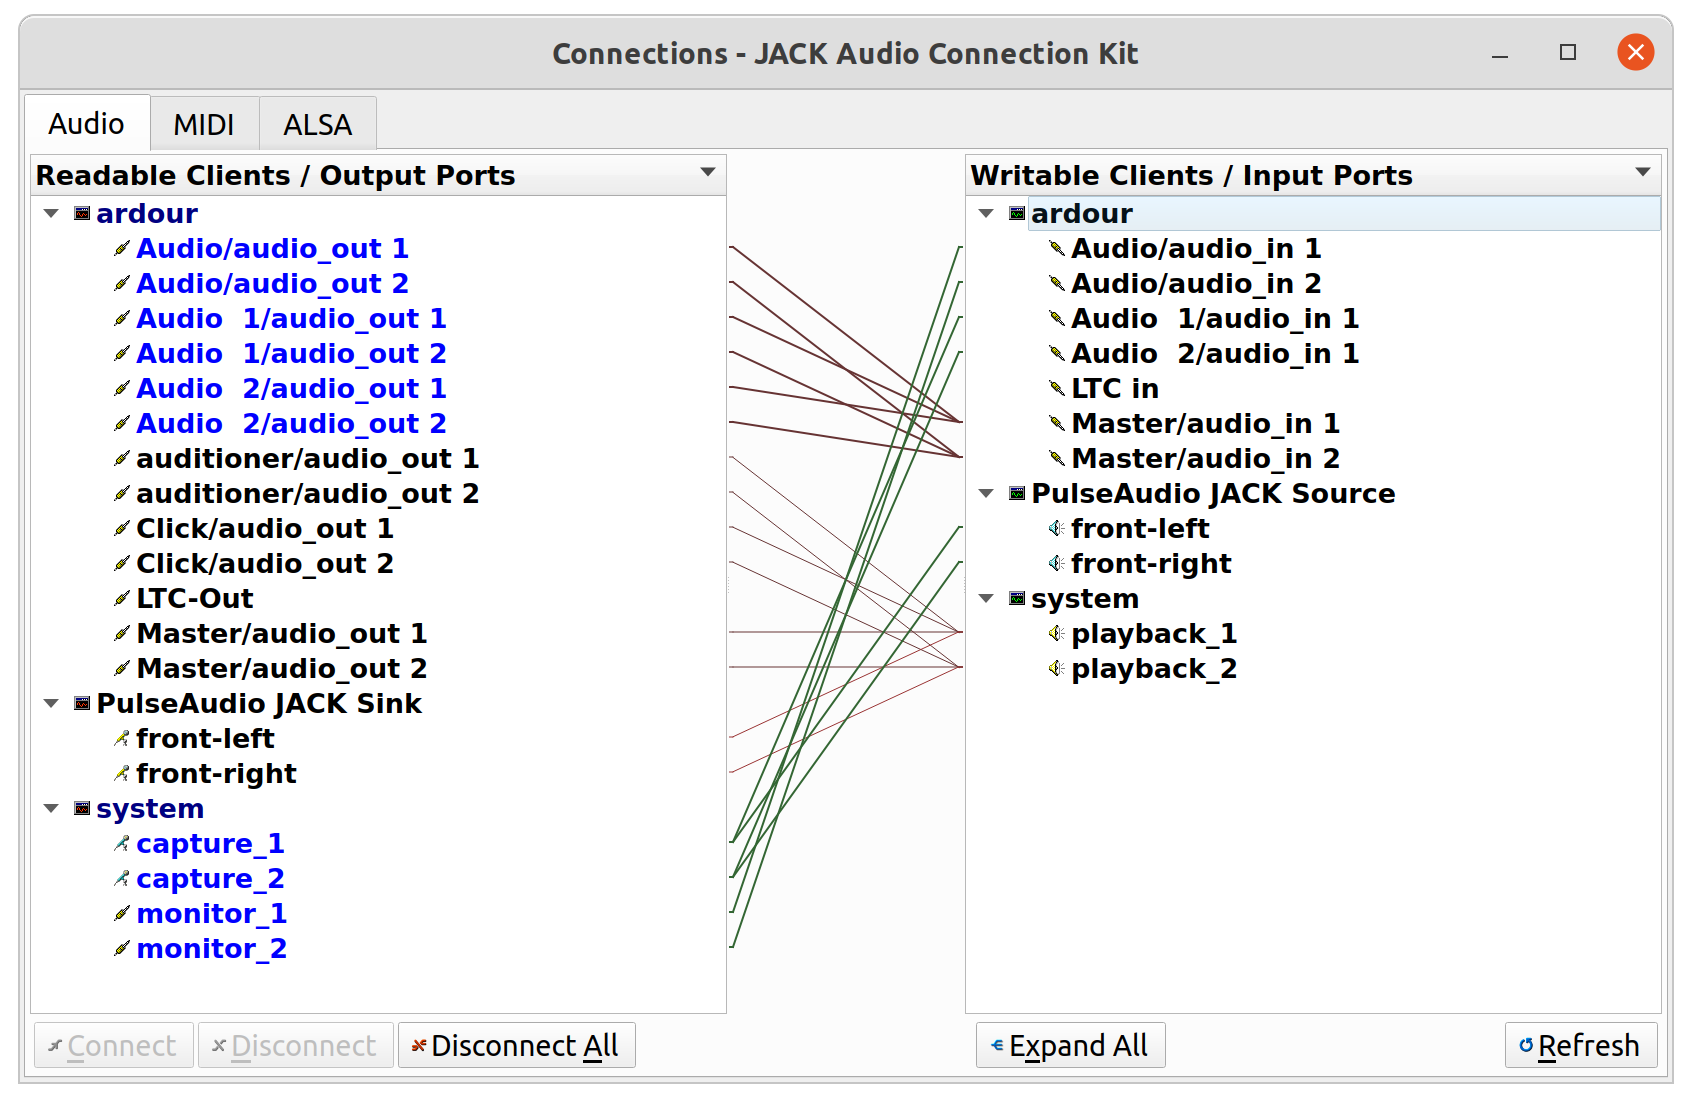Open the Writable Clients / Input Ports header dropdown
The width and height of the screenshot is (1692, 1102).
coord(1642,172)
